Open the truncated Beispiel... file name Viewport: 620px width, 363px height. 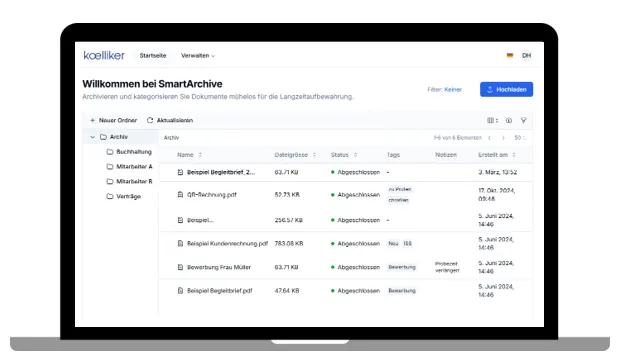(200, 220)
